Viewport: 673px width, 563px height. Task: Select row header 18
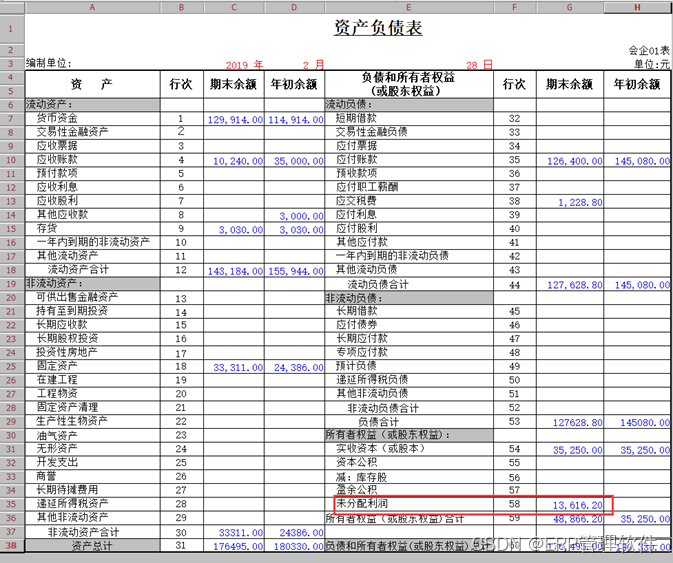click(x=12, y=270)
